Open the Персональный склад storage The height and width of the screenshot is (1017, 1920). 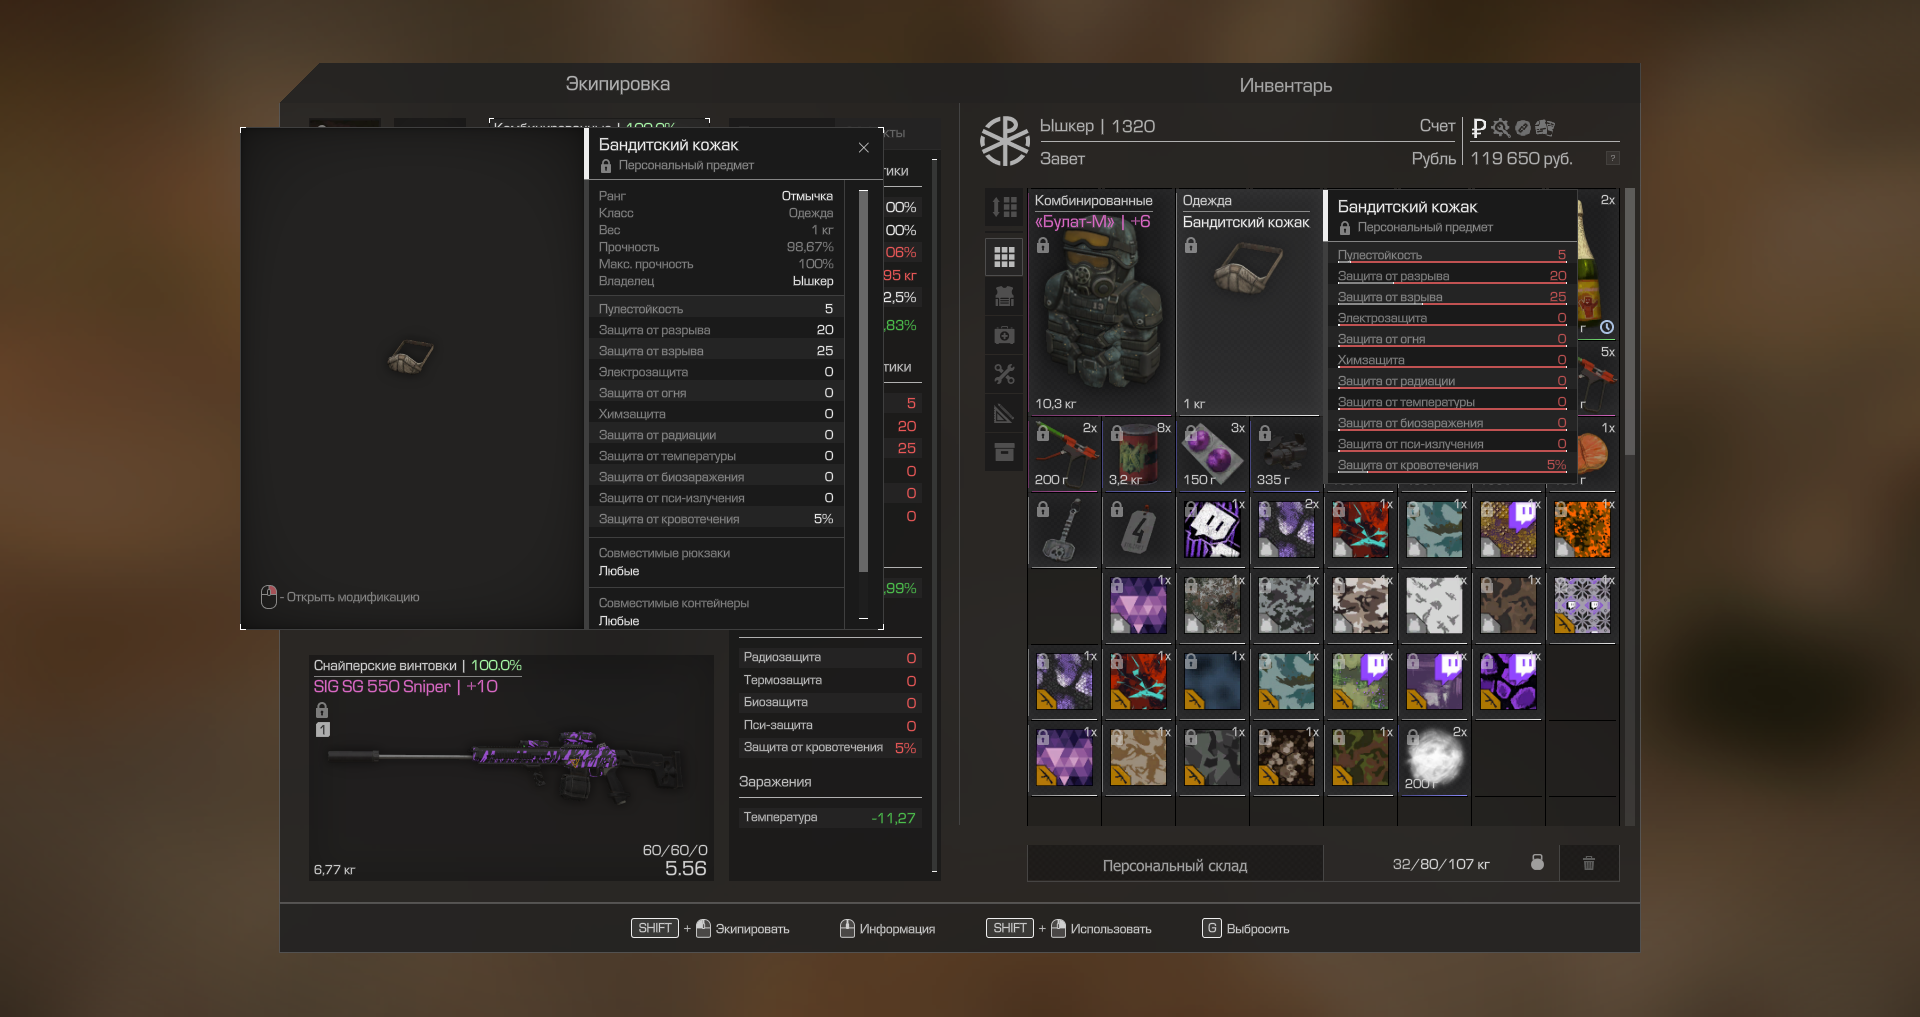click(x=1175, y=865)
